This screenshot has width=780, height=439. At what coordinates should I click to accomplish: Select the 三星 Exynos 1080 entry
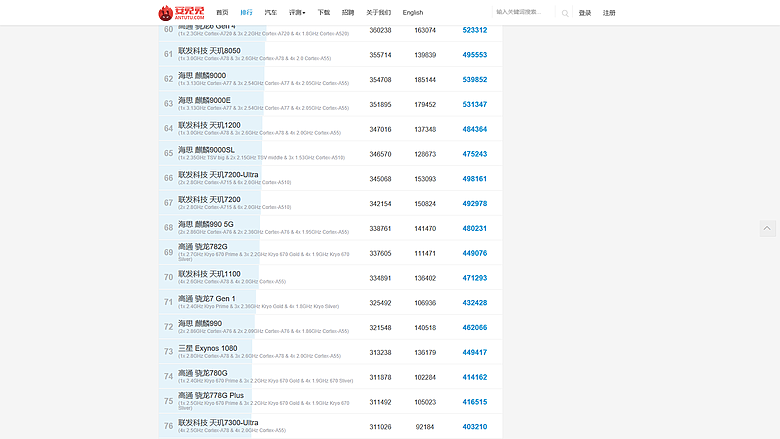(x=330, y=352)
